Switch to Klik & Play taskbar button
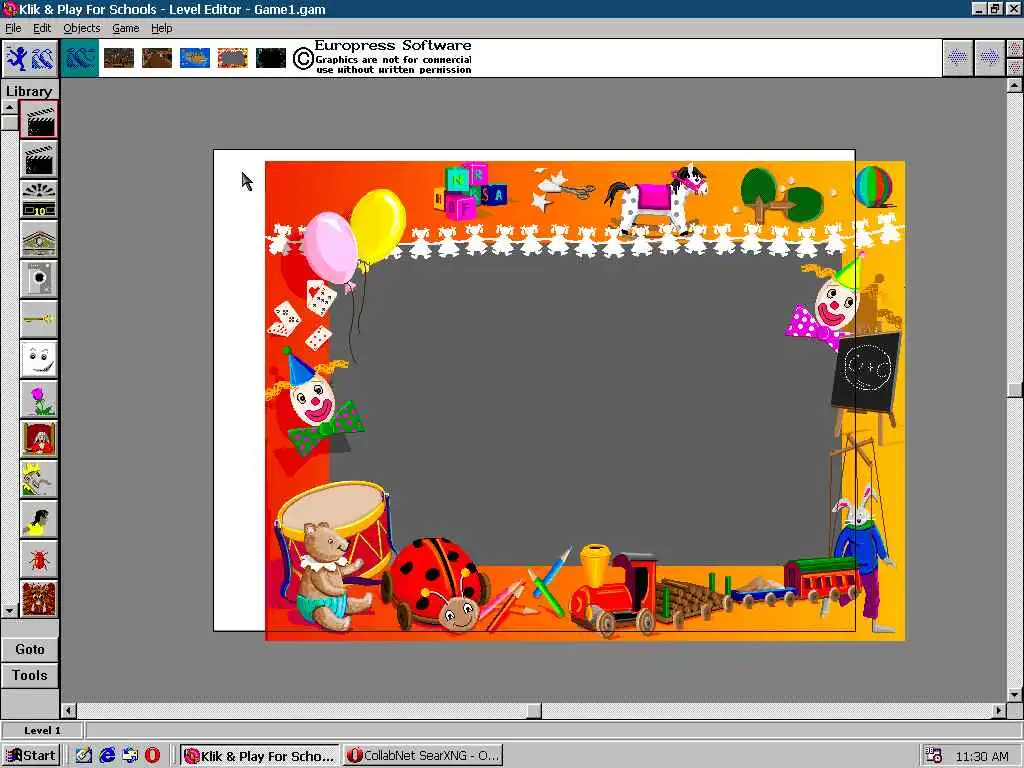This screenshot has width=1024, height=768. [x=260, y=756]
